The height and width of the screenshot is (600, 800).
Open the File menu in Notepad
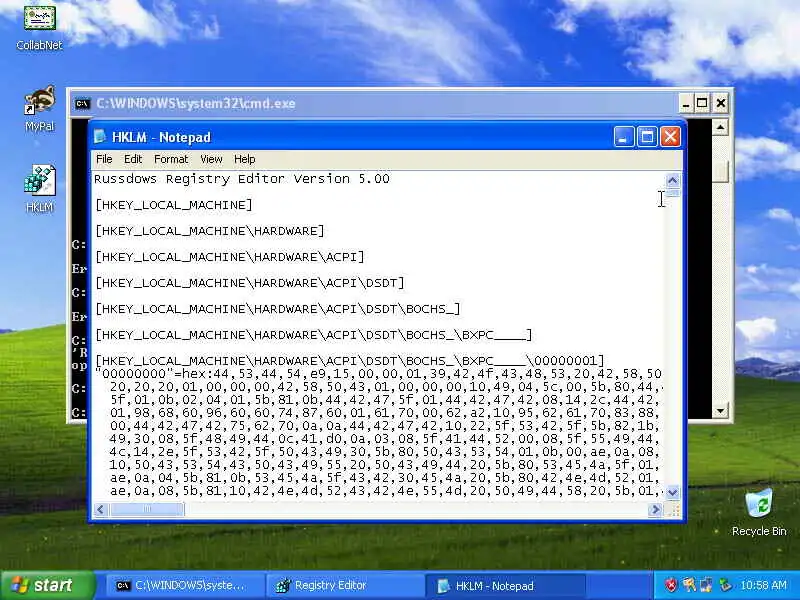[x=104, y=159]
